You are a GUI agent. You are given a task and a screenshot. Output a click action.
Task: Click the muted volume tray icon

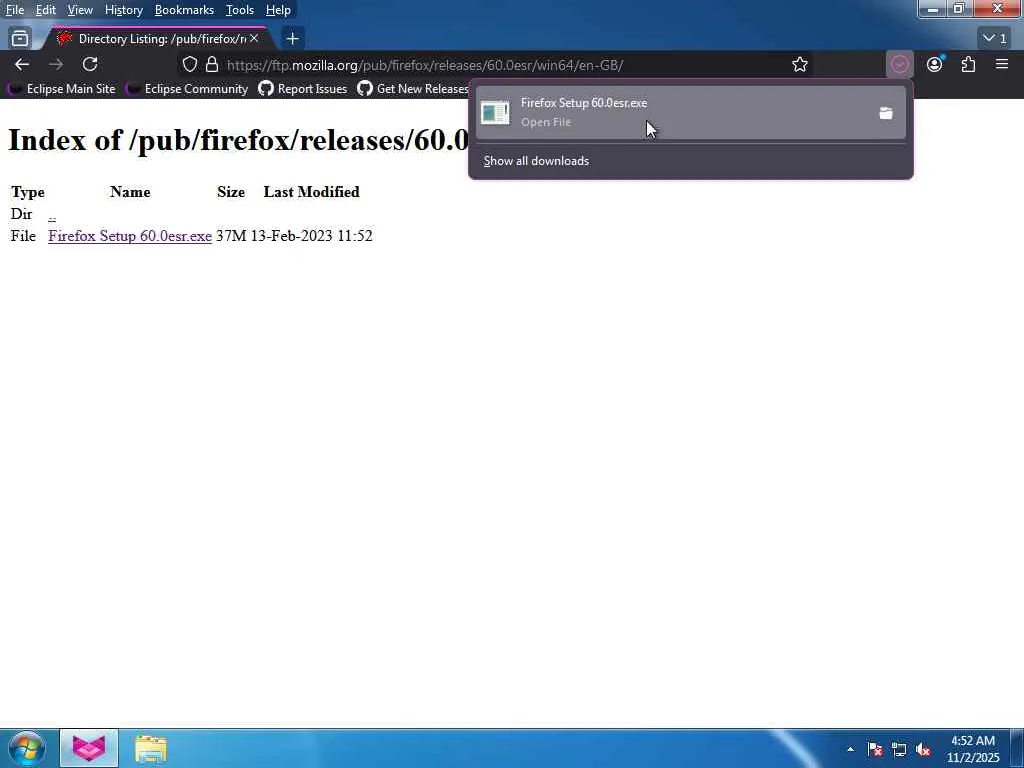tap(923, 749)
